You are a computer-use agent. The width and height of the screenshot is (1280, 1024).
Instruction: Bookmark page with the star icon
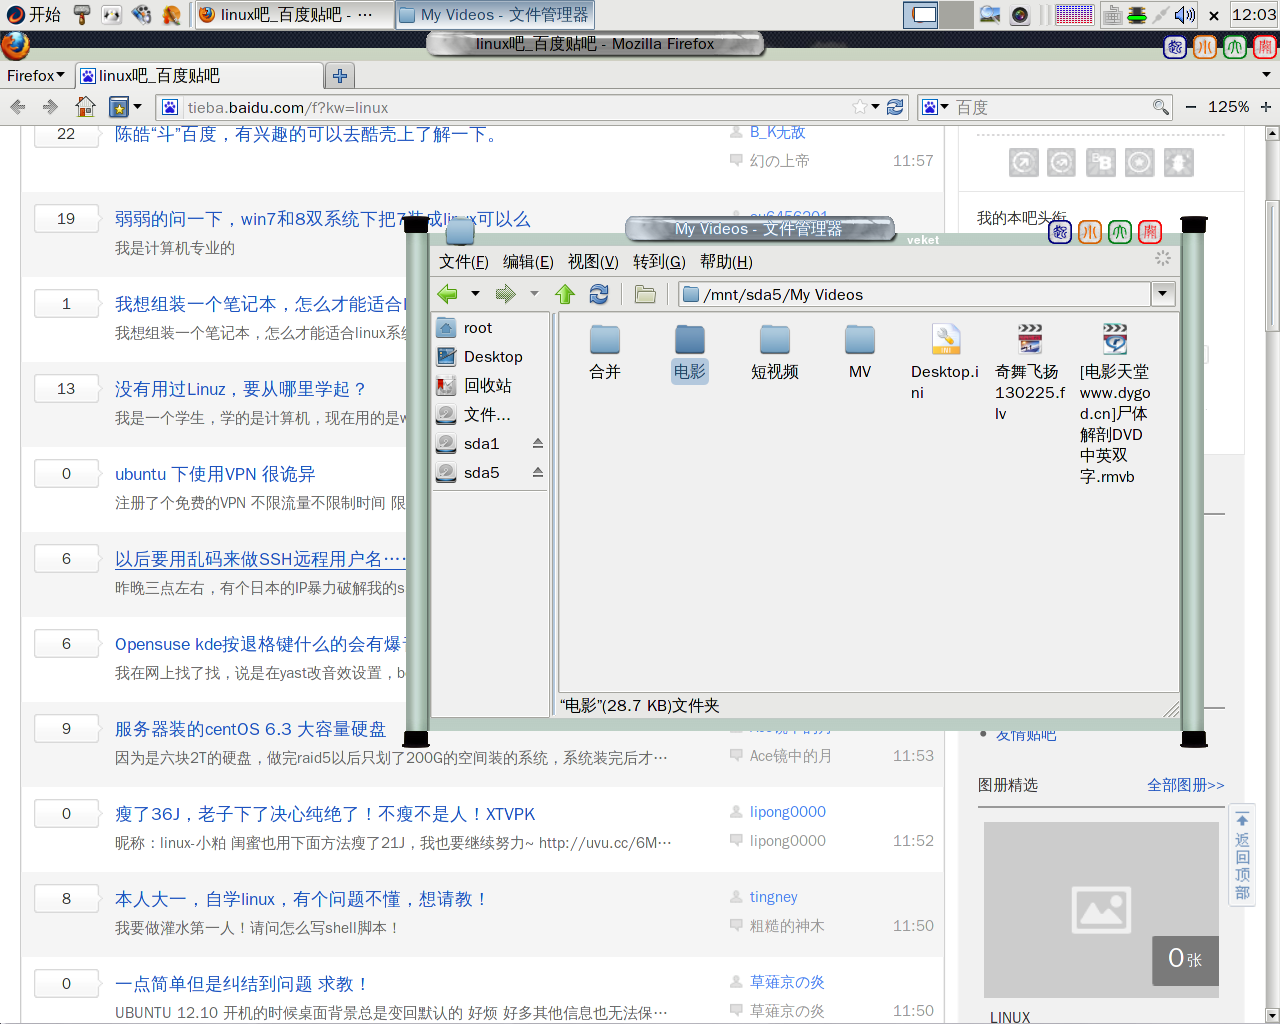[859, 107]
